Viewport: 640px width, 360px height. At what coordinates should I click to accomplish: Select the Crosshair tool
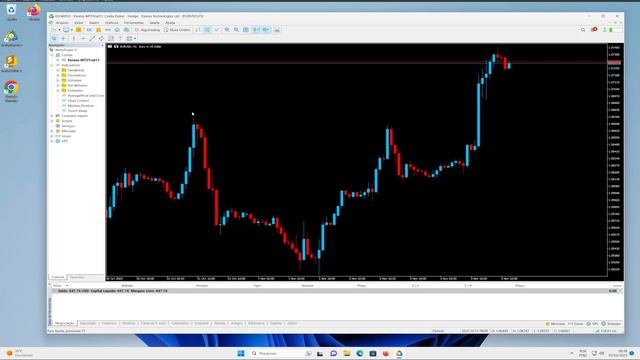[x=63, y=38]
